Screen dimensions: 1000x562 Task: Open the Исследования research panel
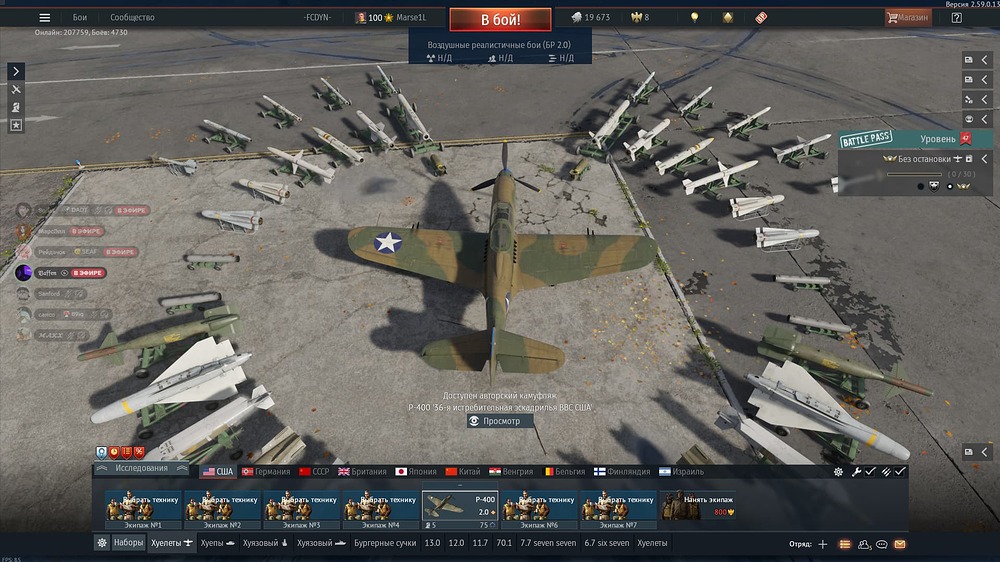[142, 468]
